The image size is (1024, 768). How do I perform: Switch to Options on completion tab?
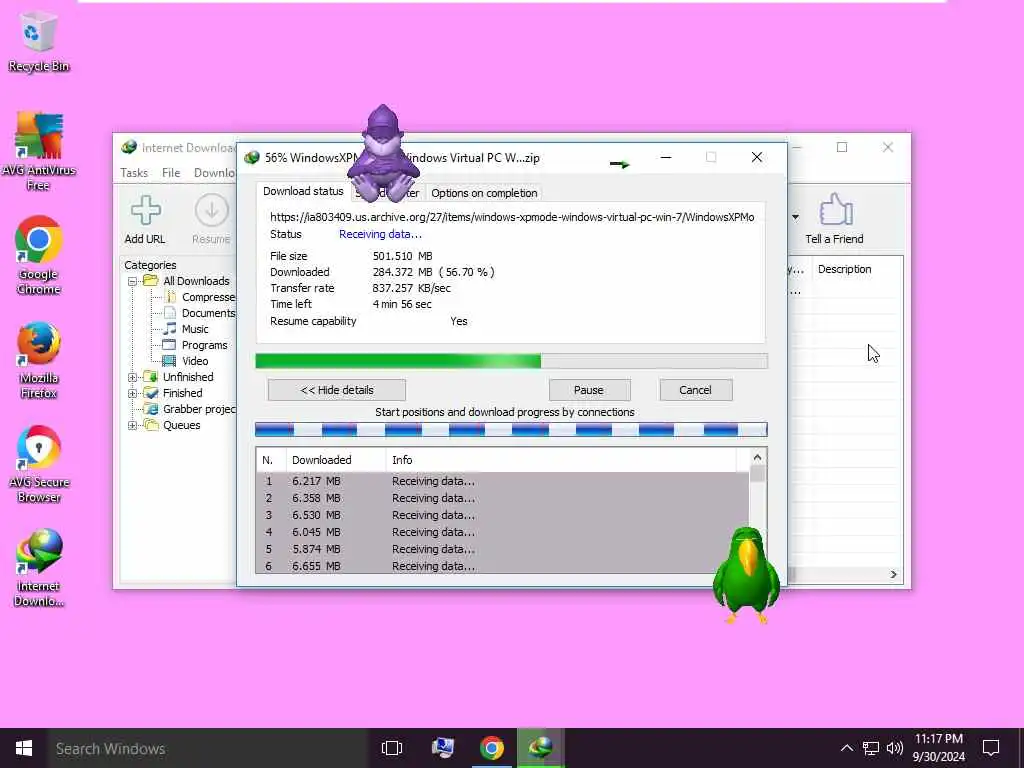pos(484,193)
